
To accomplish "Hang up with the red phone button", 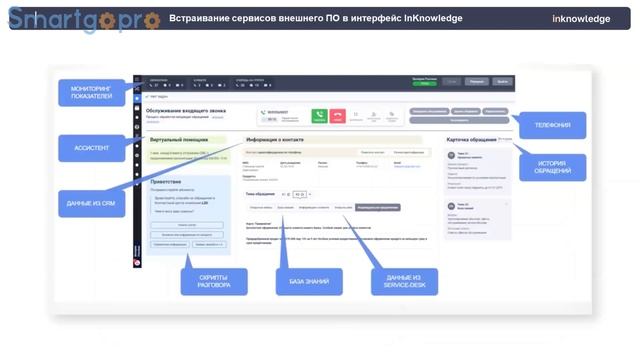I will click(338, 116).
